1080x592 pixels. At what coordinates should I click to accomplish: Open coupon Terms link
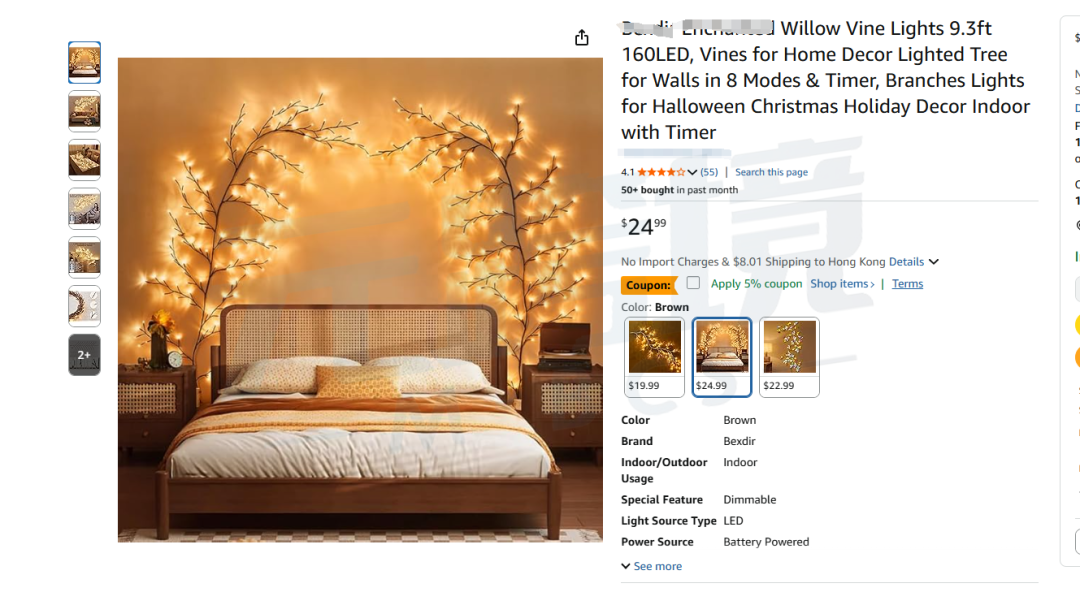tap(907, 284)
